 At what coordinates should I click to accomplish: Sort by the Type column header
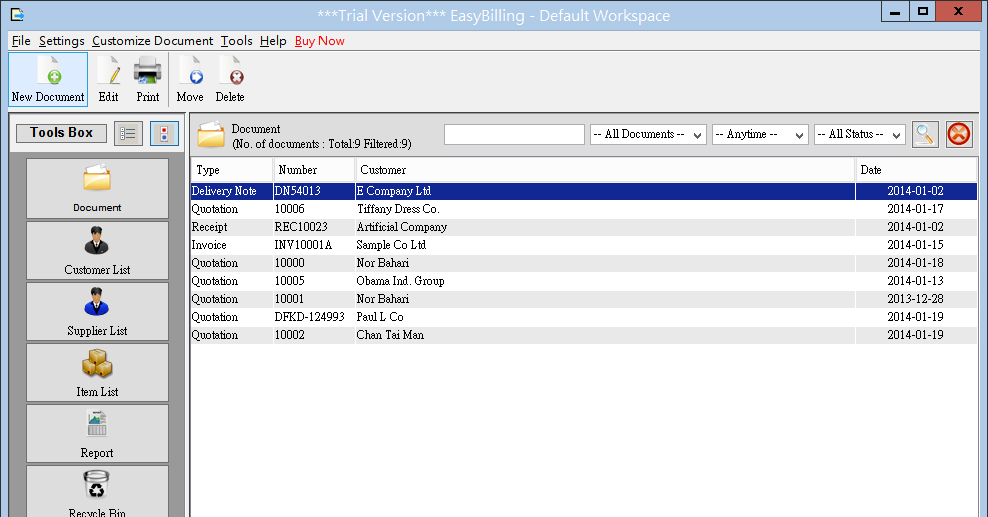[232, 170]
